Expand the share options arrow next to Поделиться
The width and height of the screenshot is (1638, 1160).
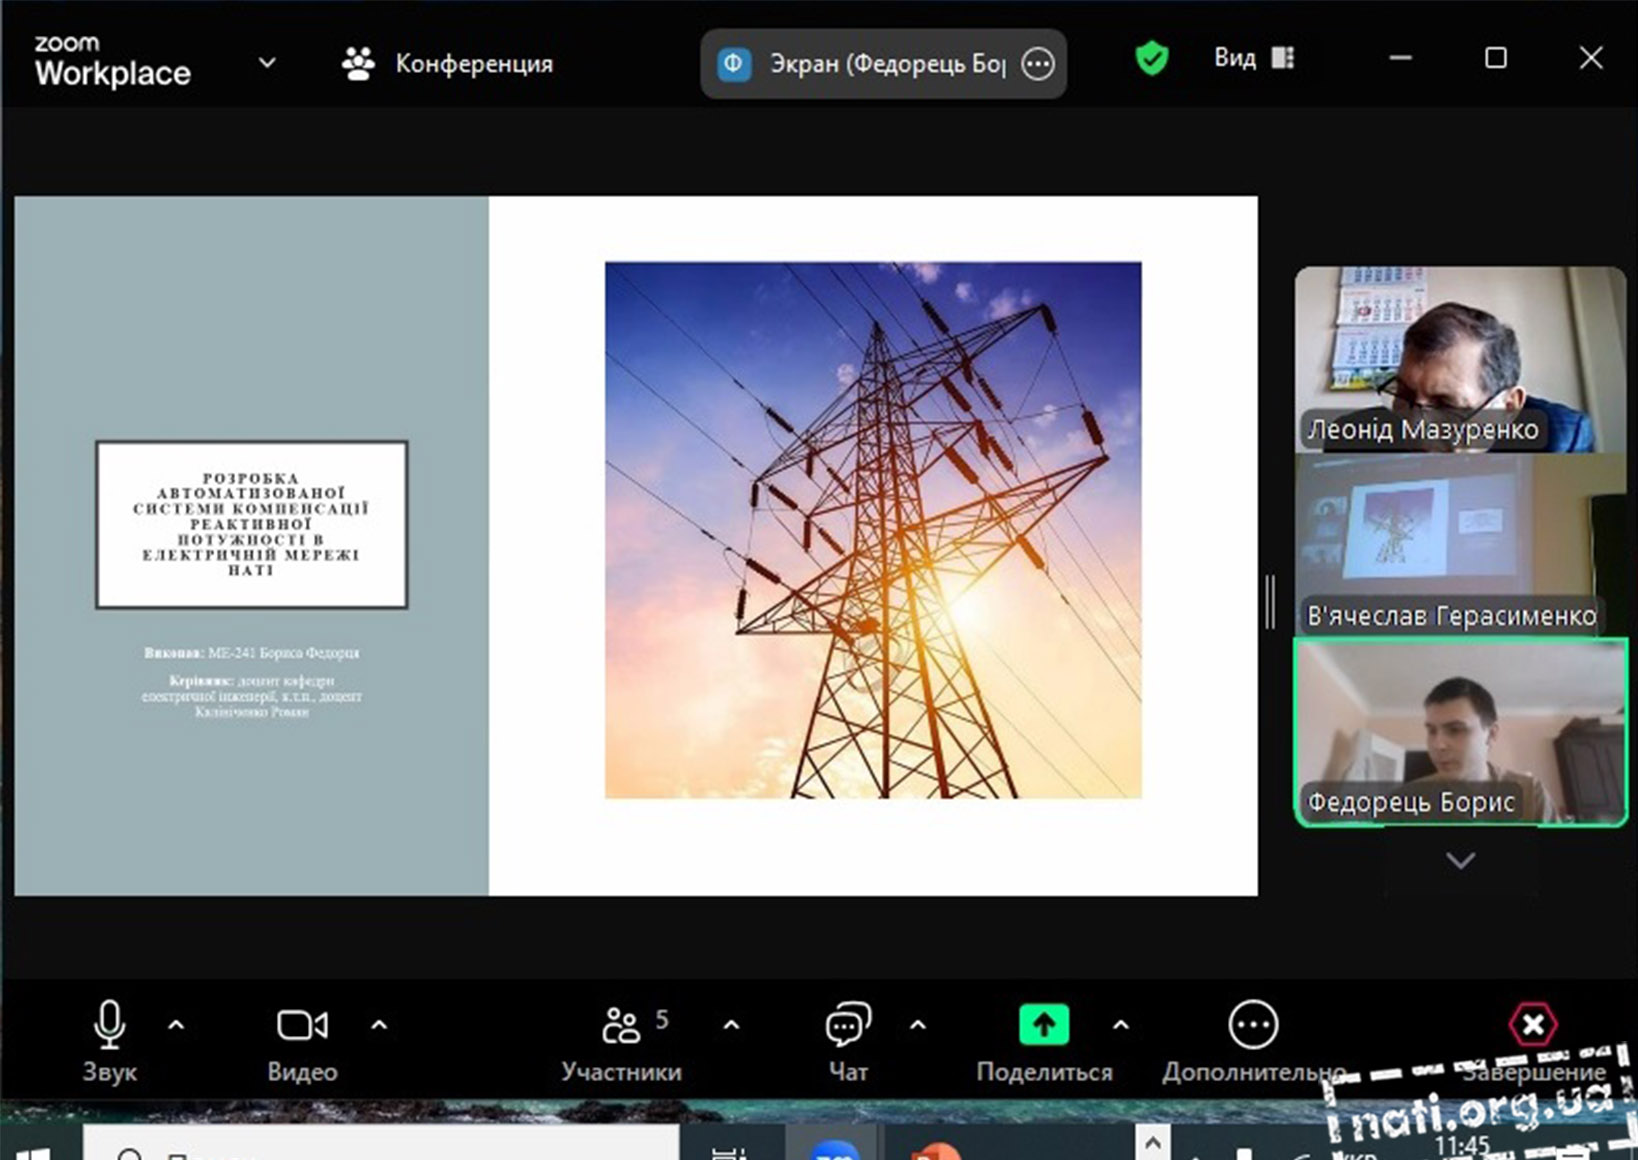click(1121, 1025)
